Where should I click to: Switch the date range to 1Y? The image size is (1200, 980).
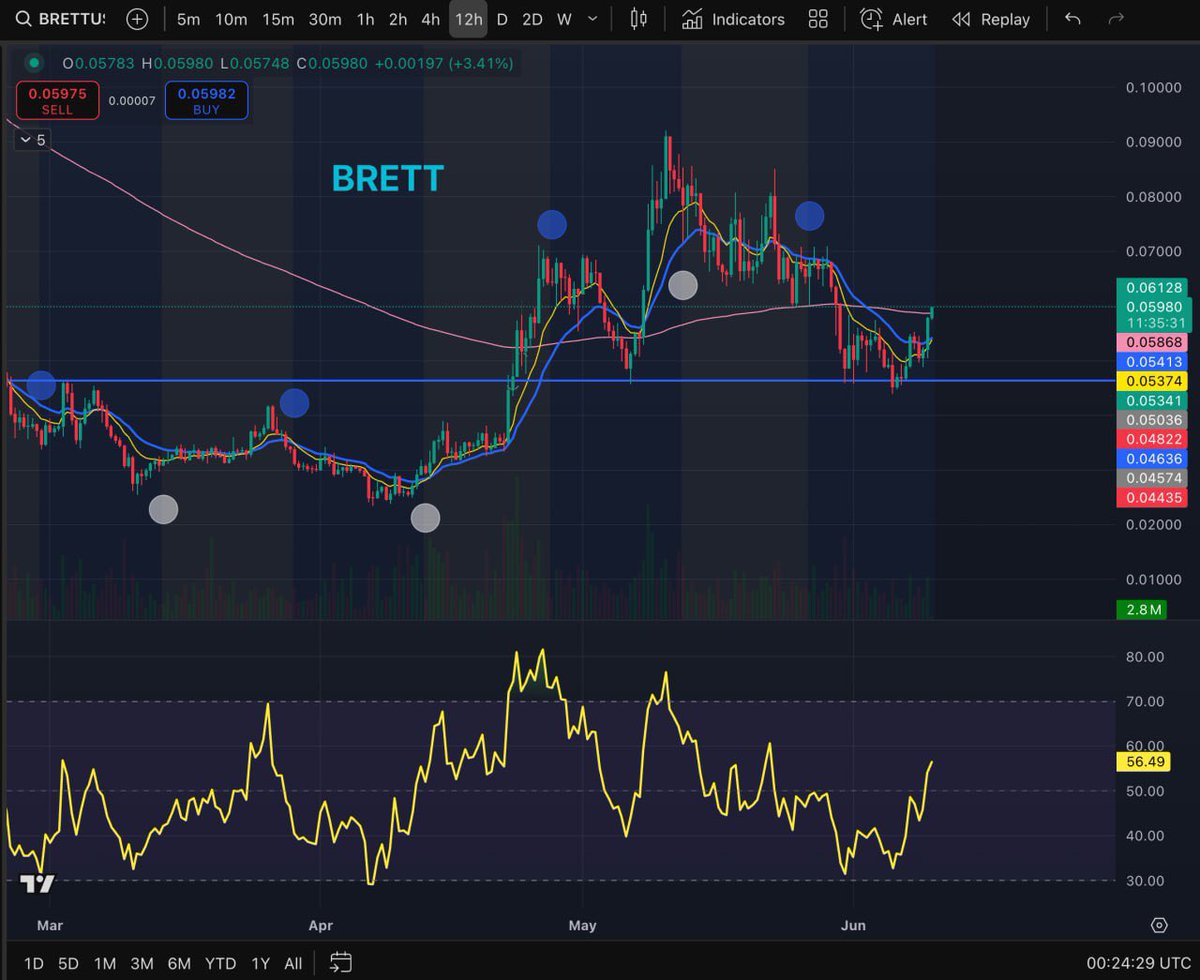click(x=260, y=963)
